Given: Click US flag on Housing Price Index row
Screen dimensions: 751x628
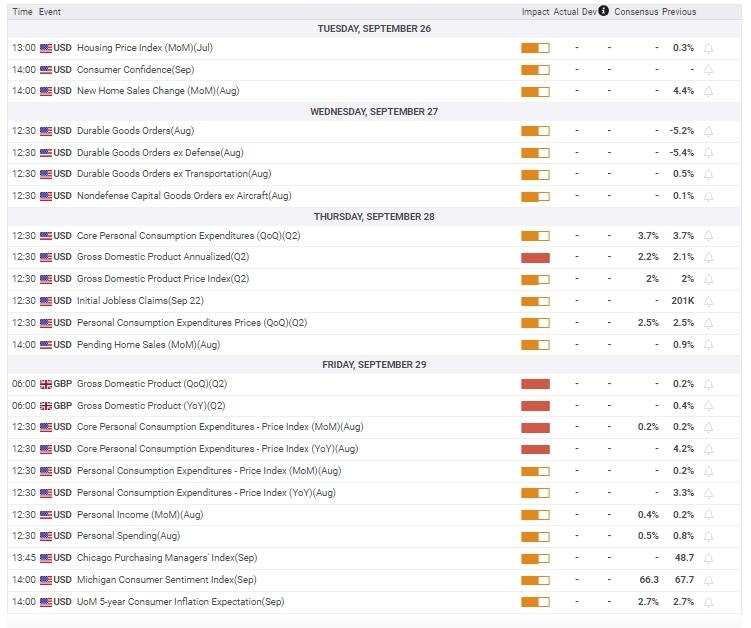Looking at the screenshot, I should coord(46,48).
